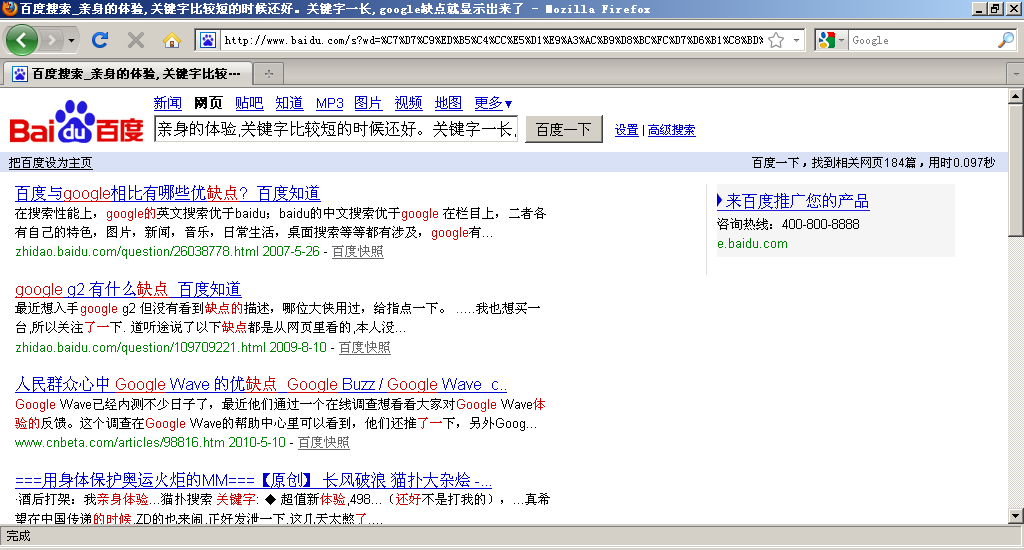Click the stop loading X icon
Viewport: 1024px width, 550px height.
coord(136,40)
